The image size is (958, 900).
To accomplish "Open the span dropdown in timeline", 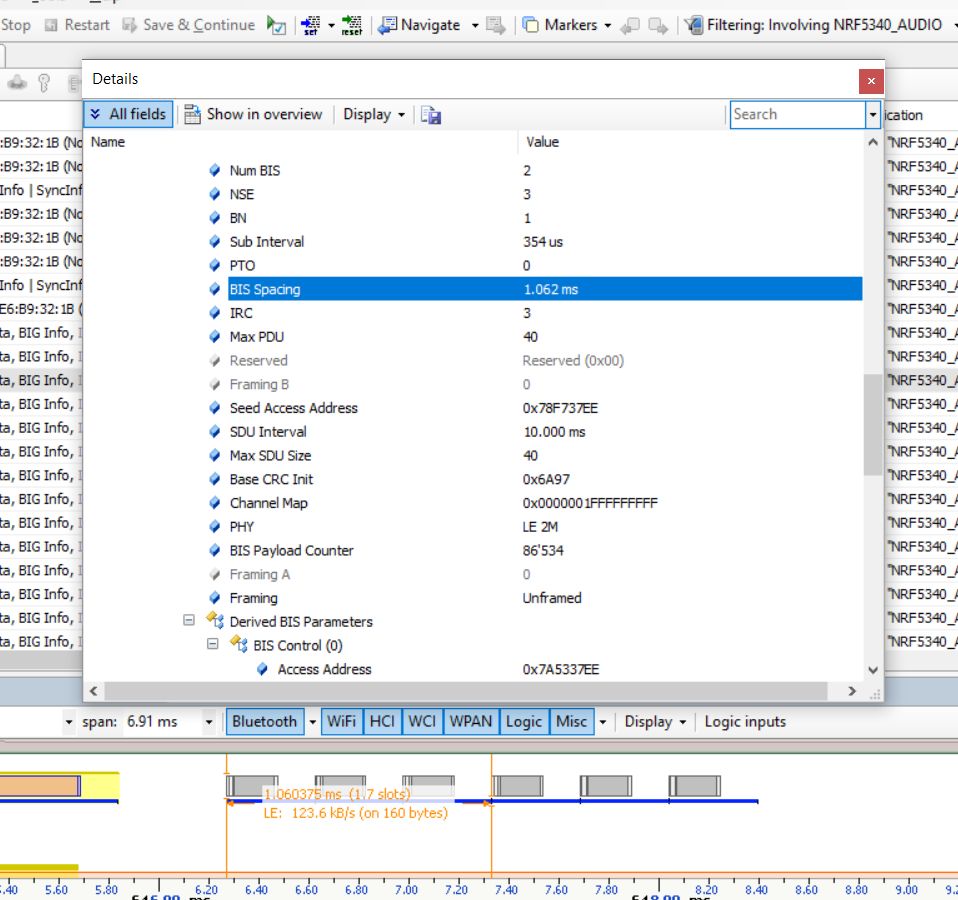I will [x=209, y=722].
